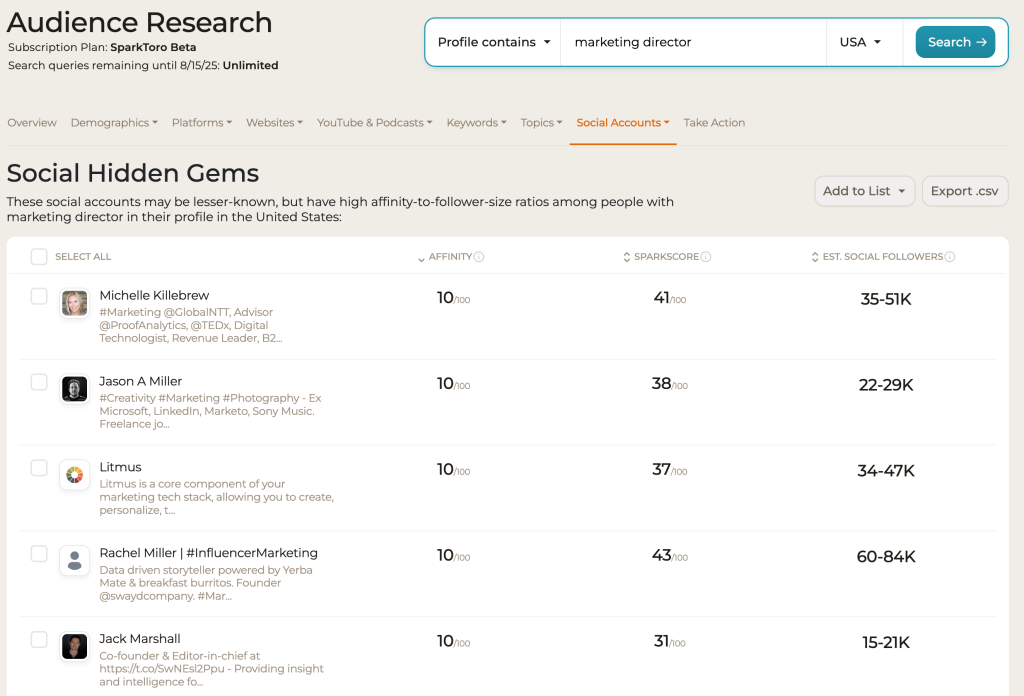Open the Michelle Killebrew name link
Screen dimensions: 1024x696
click(154, 295)
